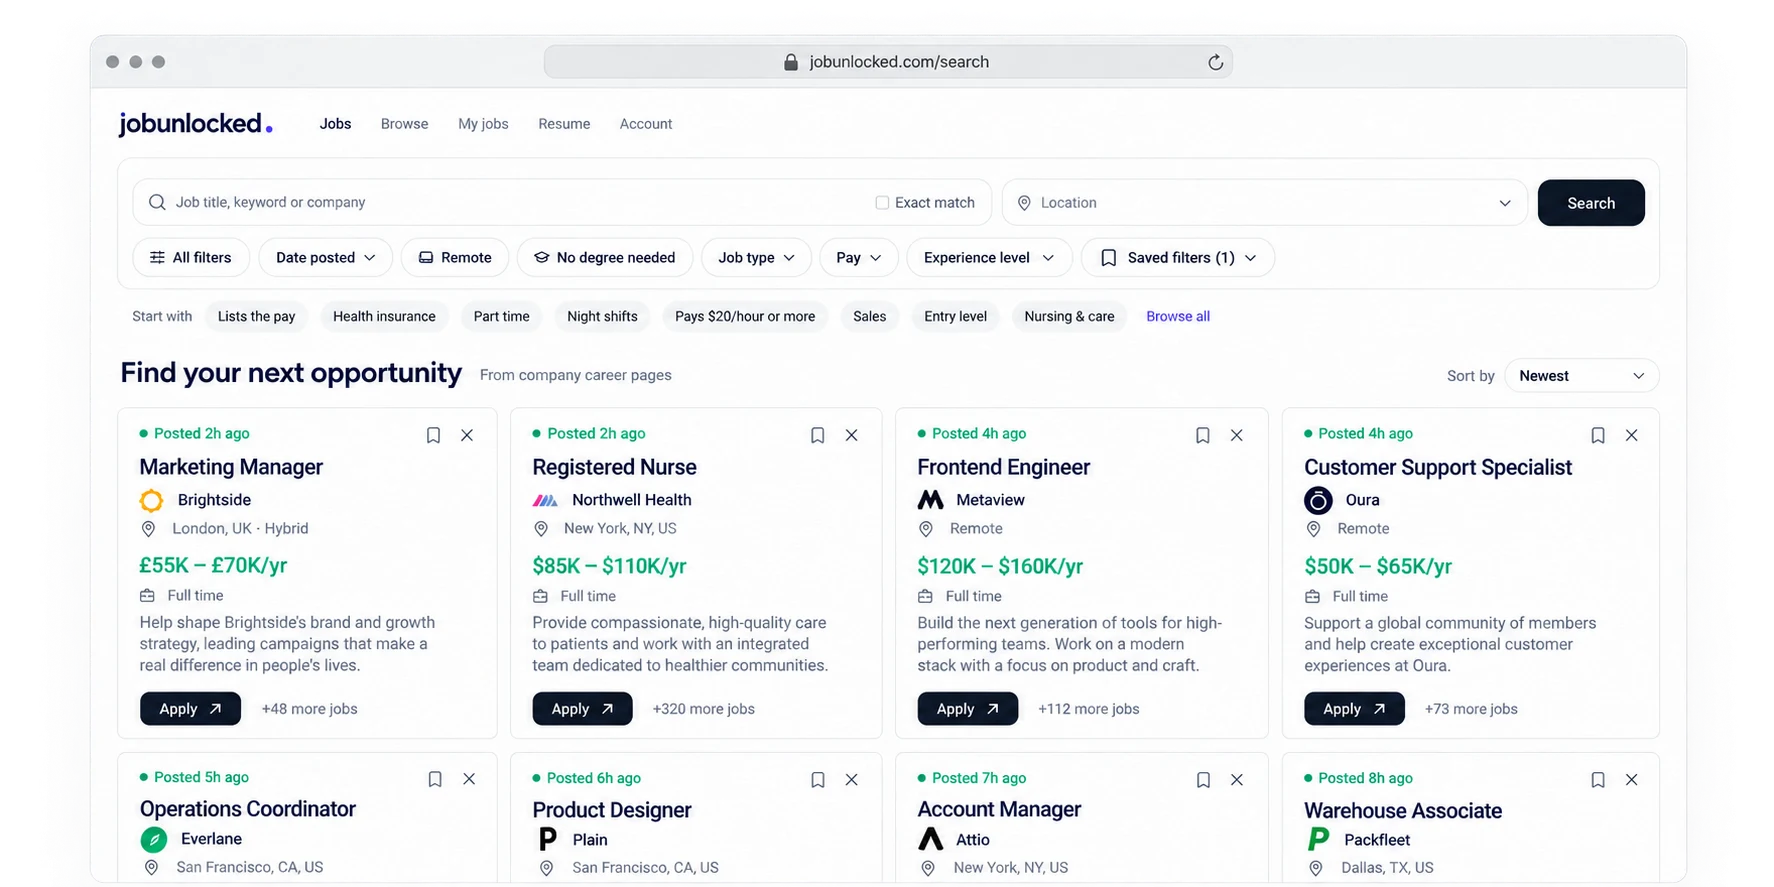Click the Search button
1774x887 pixels.
click(x=1591, y=203)
